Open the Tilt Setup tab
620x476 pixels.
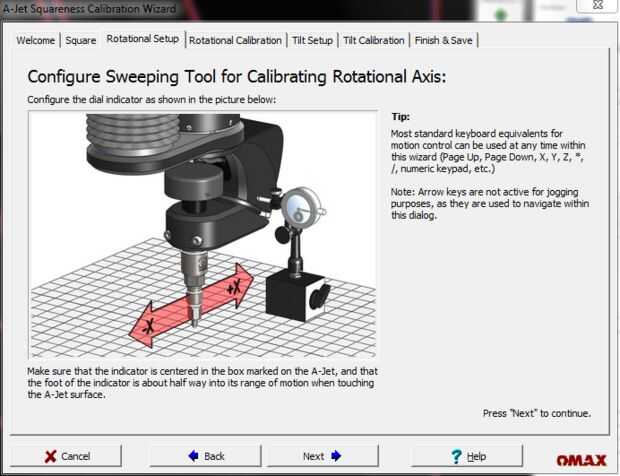point(312,40)
